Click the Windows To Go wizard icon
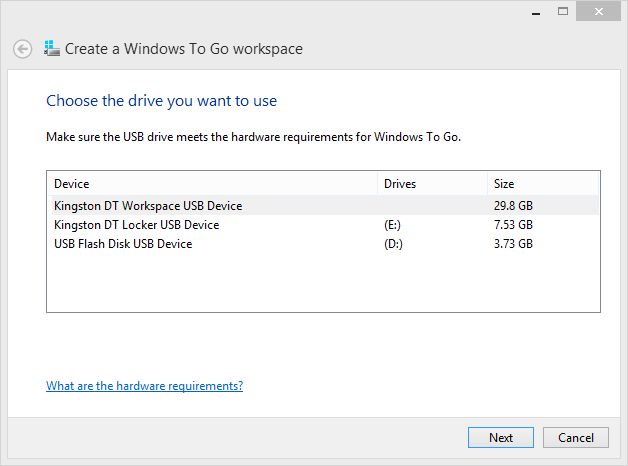Screen dimensions: 628x466 52,48
